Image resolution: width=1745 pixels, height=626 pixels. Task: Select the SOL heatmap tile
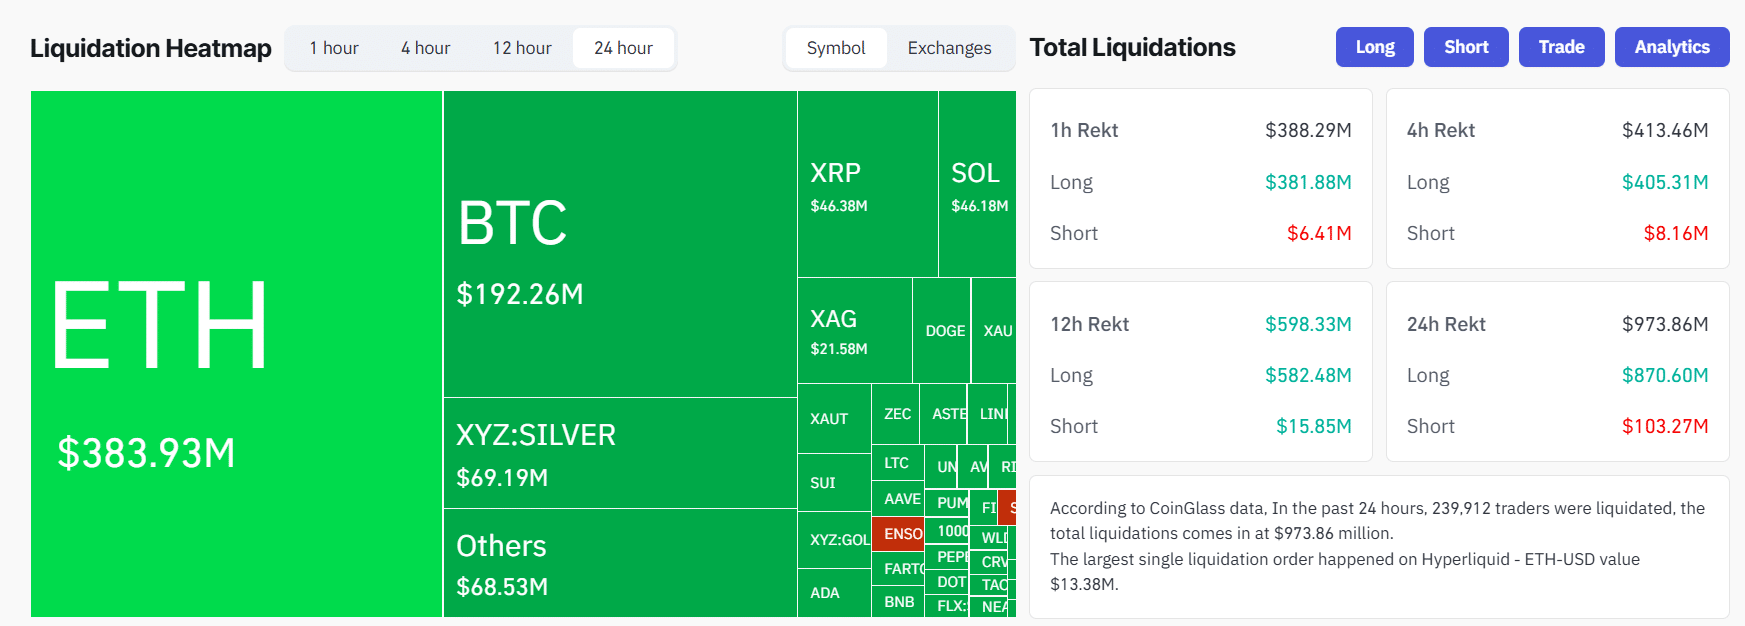[977, 184]
